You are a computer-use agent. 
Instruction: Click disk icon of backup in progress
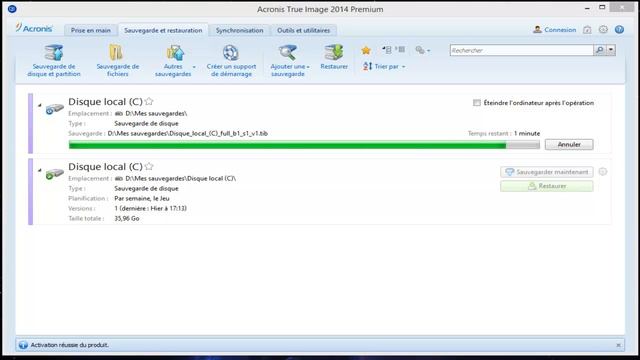click(54, 109)
